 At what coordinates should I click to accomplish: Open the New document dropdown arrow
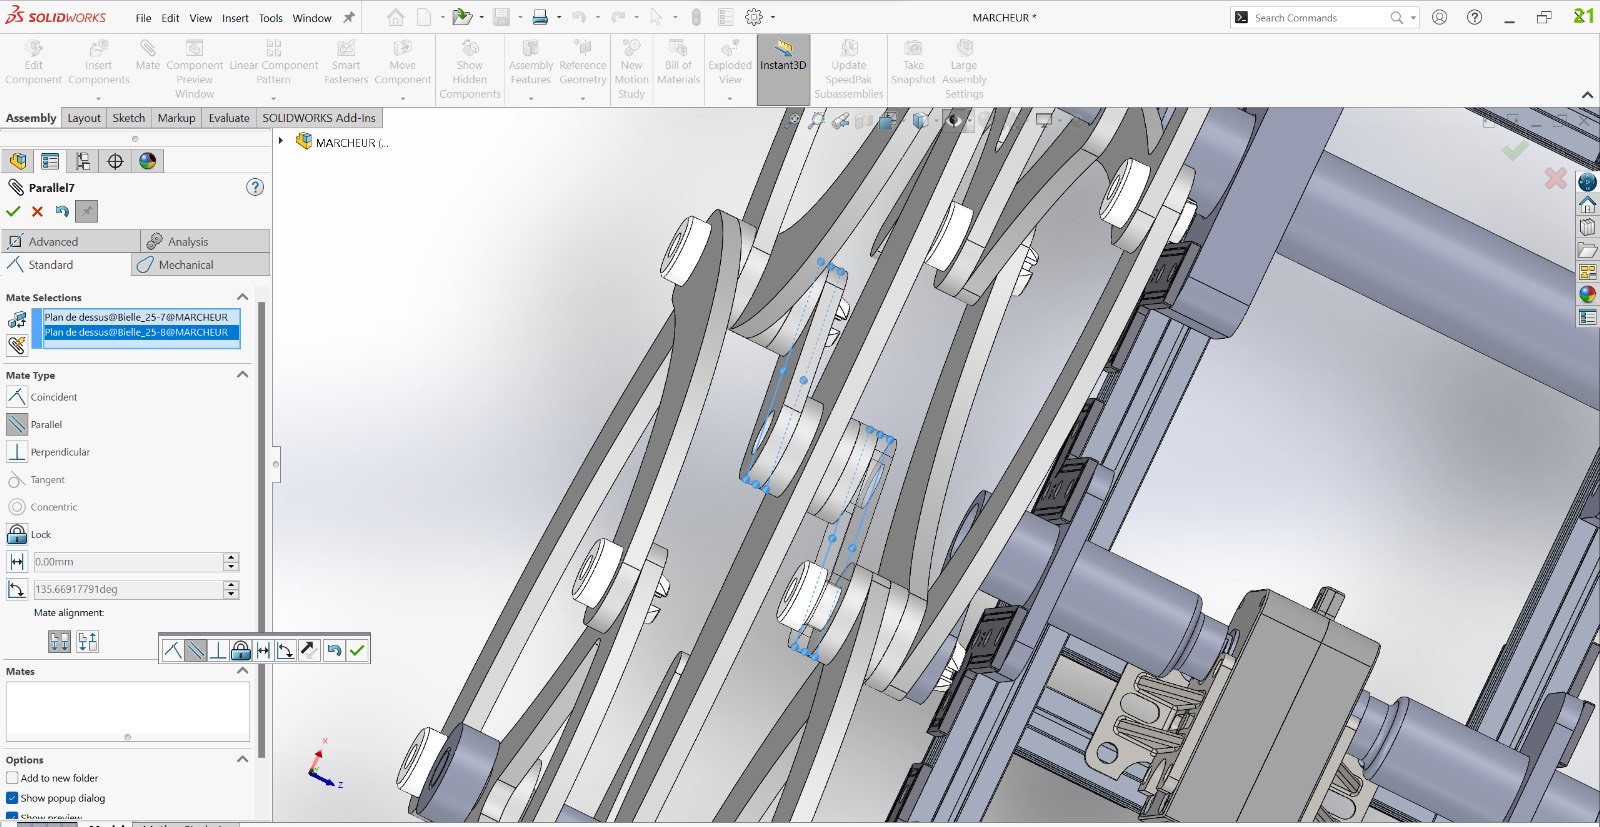click(442, 17)
